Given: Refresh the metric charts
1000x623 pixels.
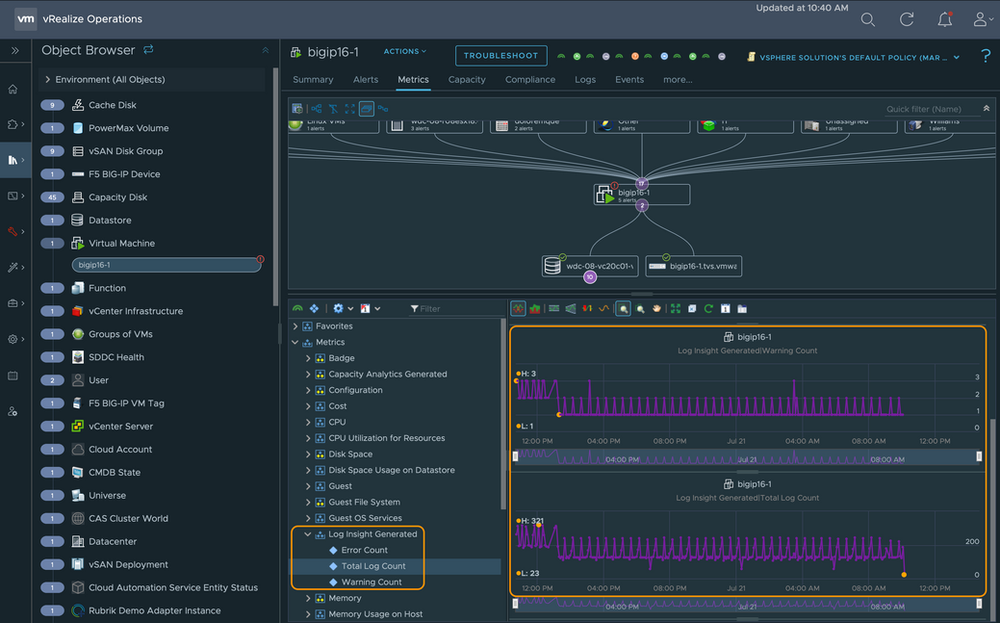Looking at the screenshot, I should [708, 309].
